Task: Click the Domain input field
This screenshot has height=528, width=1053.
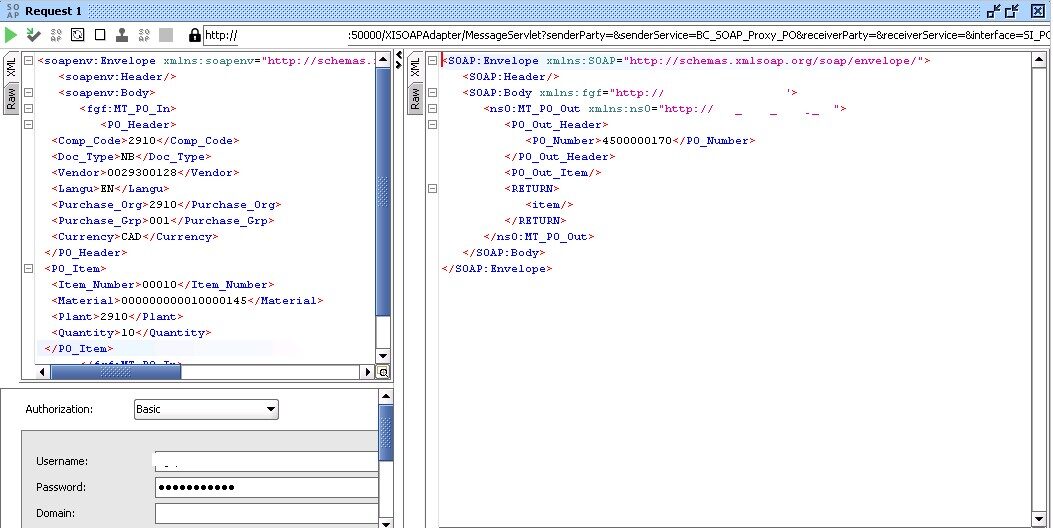Action: click(x=266, y=513)
